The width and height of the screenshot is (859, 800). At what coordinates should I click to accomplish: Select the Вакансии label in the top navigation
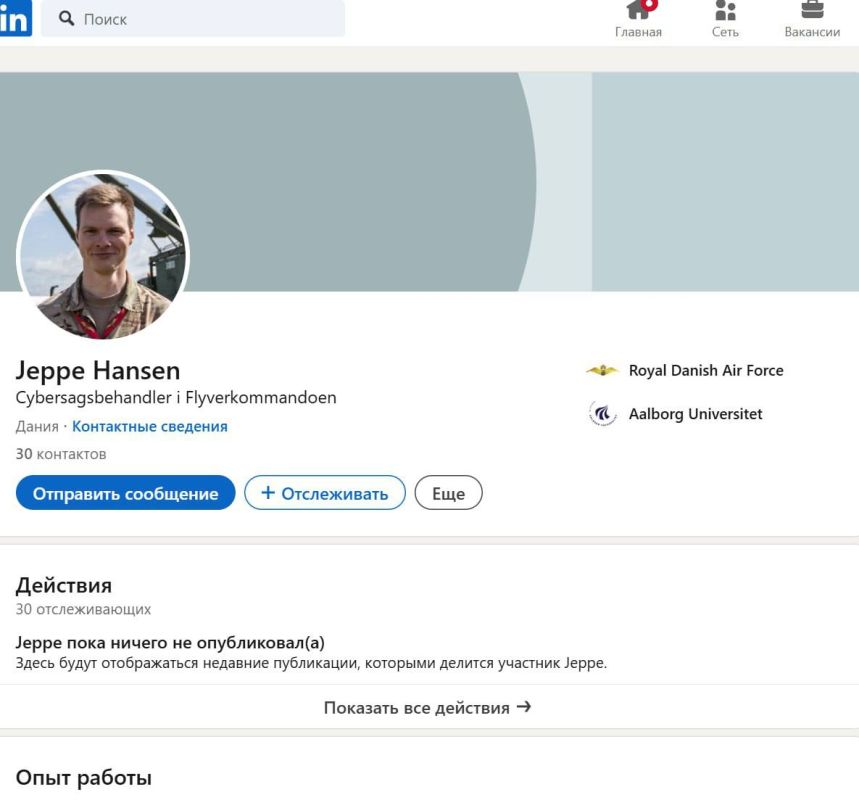[812, 32]
